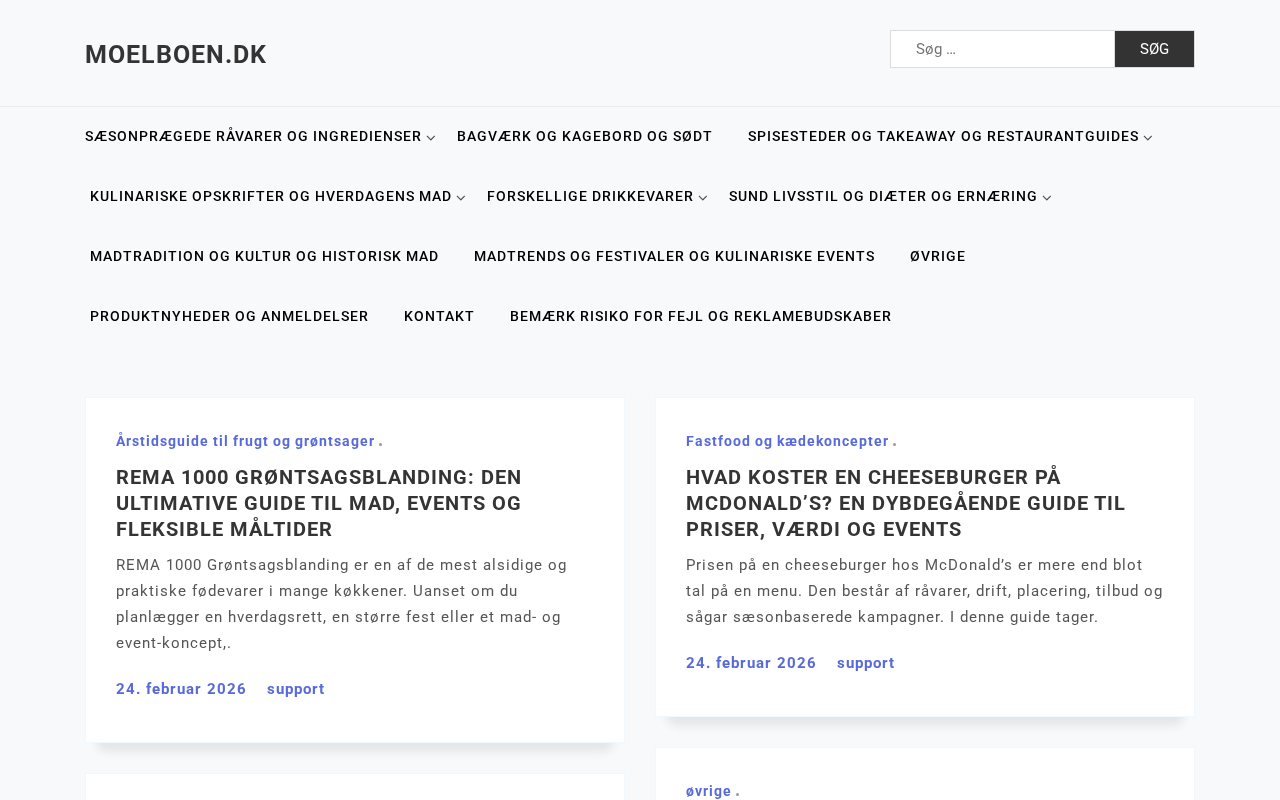Viewport: 1280px width, 800px height.
Task: Open the øvrige category link in lower card
Action: (709, 791)
